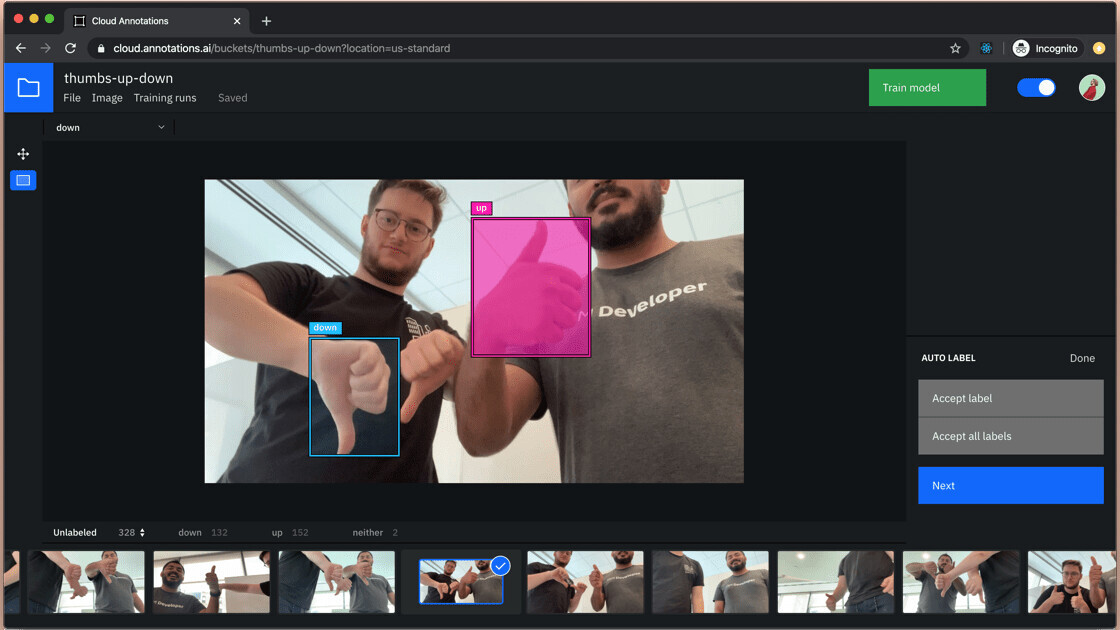Image resolution: width=1120 pixels, height=630 pixels.
Task: Select the pink 'up' bounding box
Action: [x=531, y=287]
